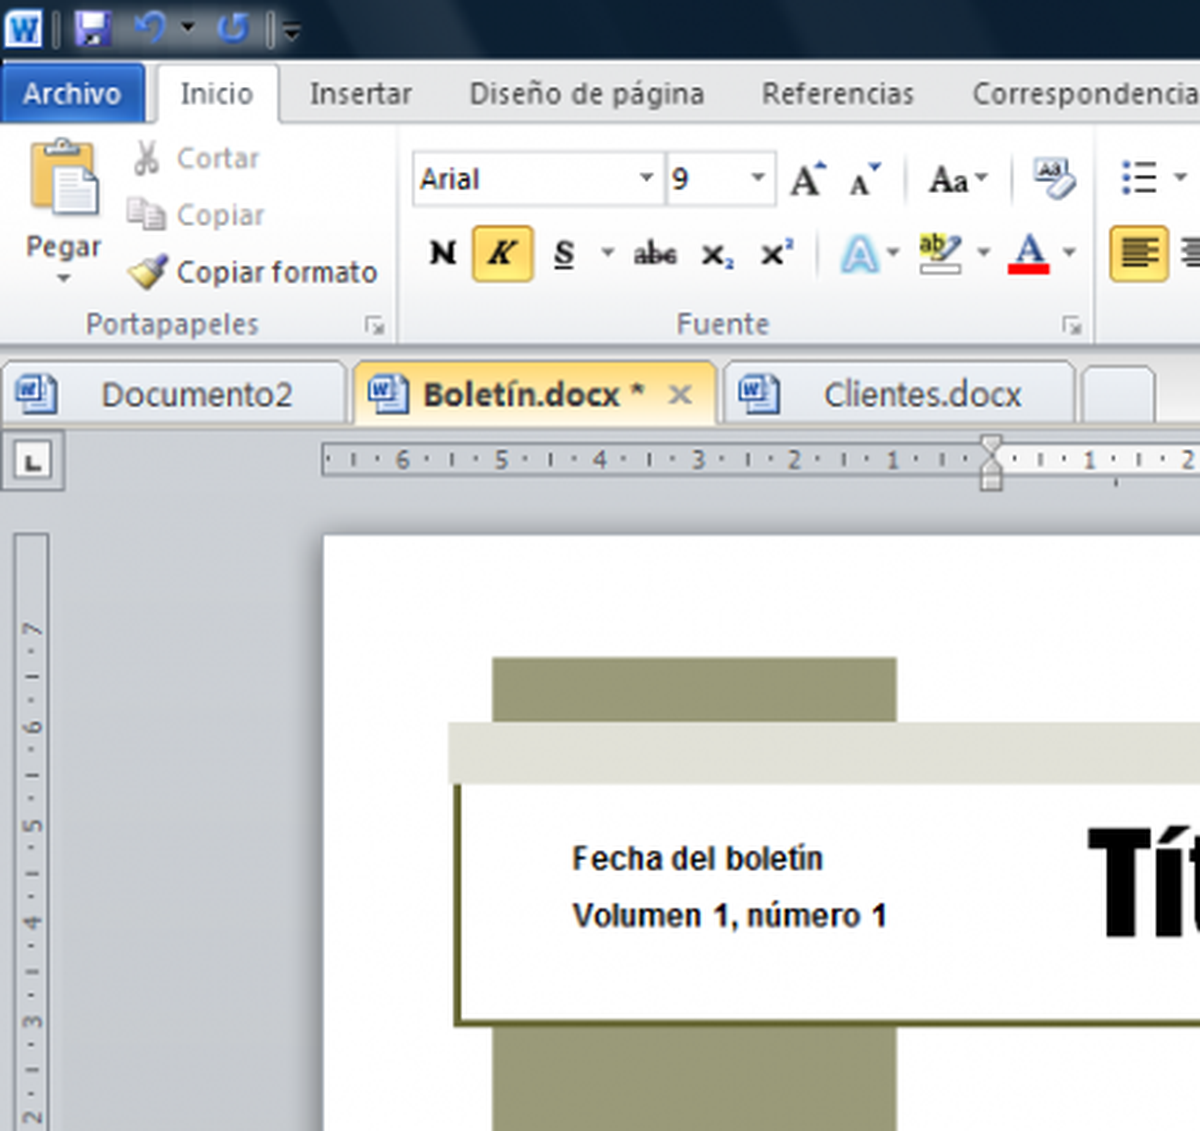Toggle bold with the N button

tap(441, 253)
